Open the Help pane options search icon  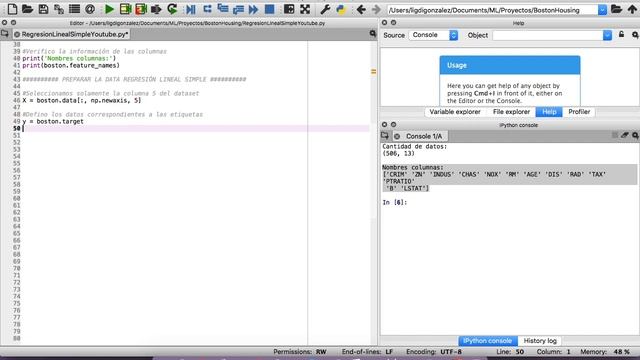click(x=635, y=35)
